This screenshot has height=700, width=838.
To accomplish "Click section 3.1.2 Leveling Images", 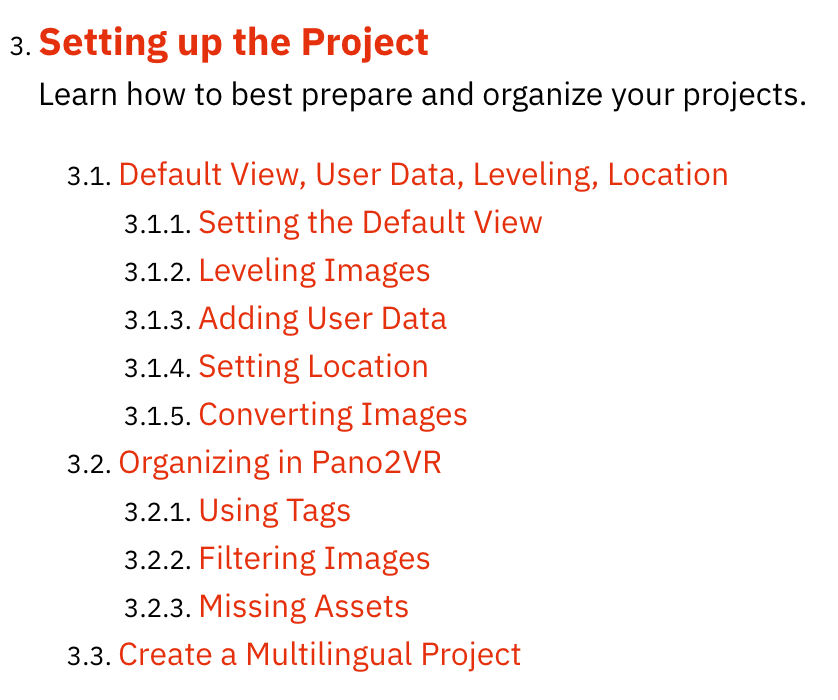I will coord(314,270).
